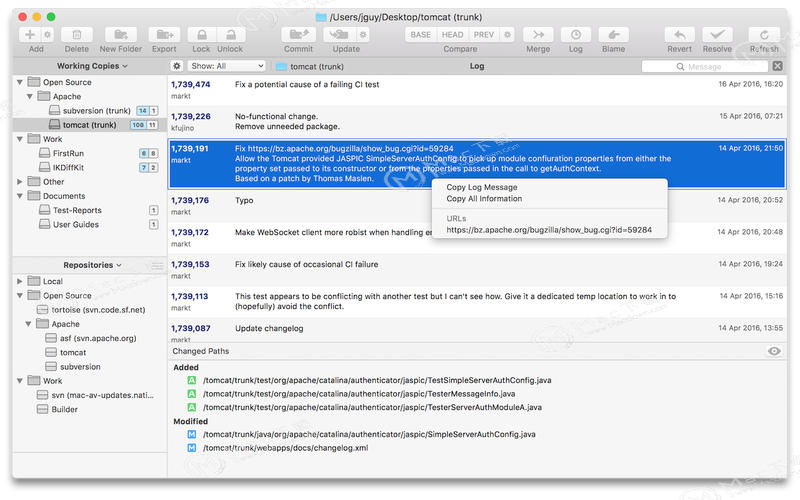Toggle Changed Paths eye visibility icon
This screenshot has width=800, height=500.
tap(774, 351)
